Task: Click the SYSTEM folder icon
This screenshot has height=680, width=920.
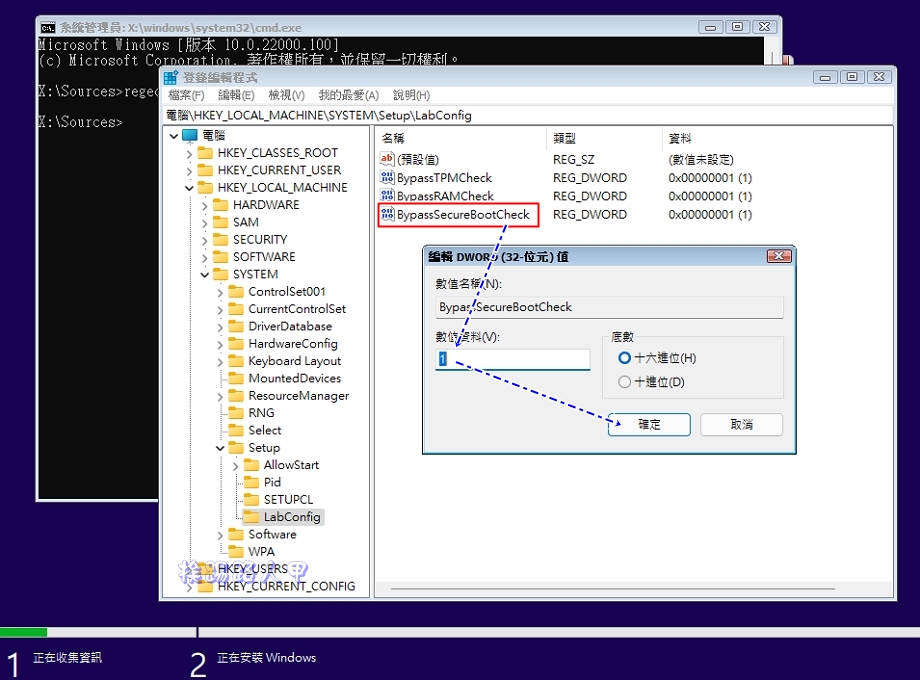Action: pos(221,274)
